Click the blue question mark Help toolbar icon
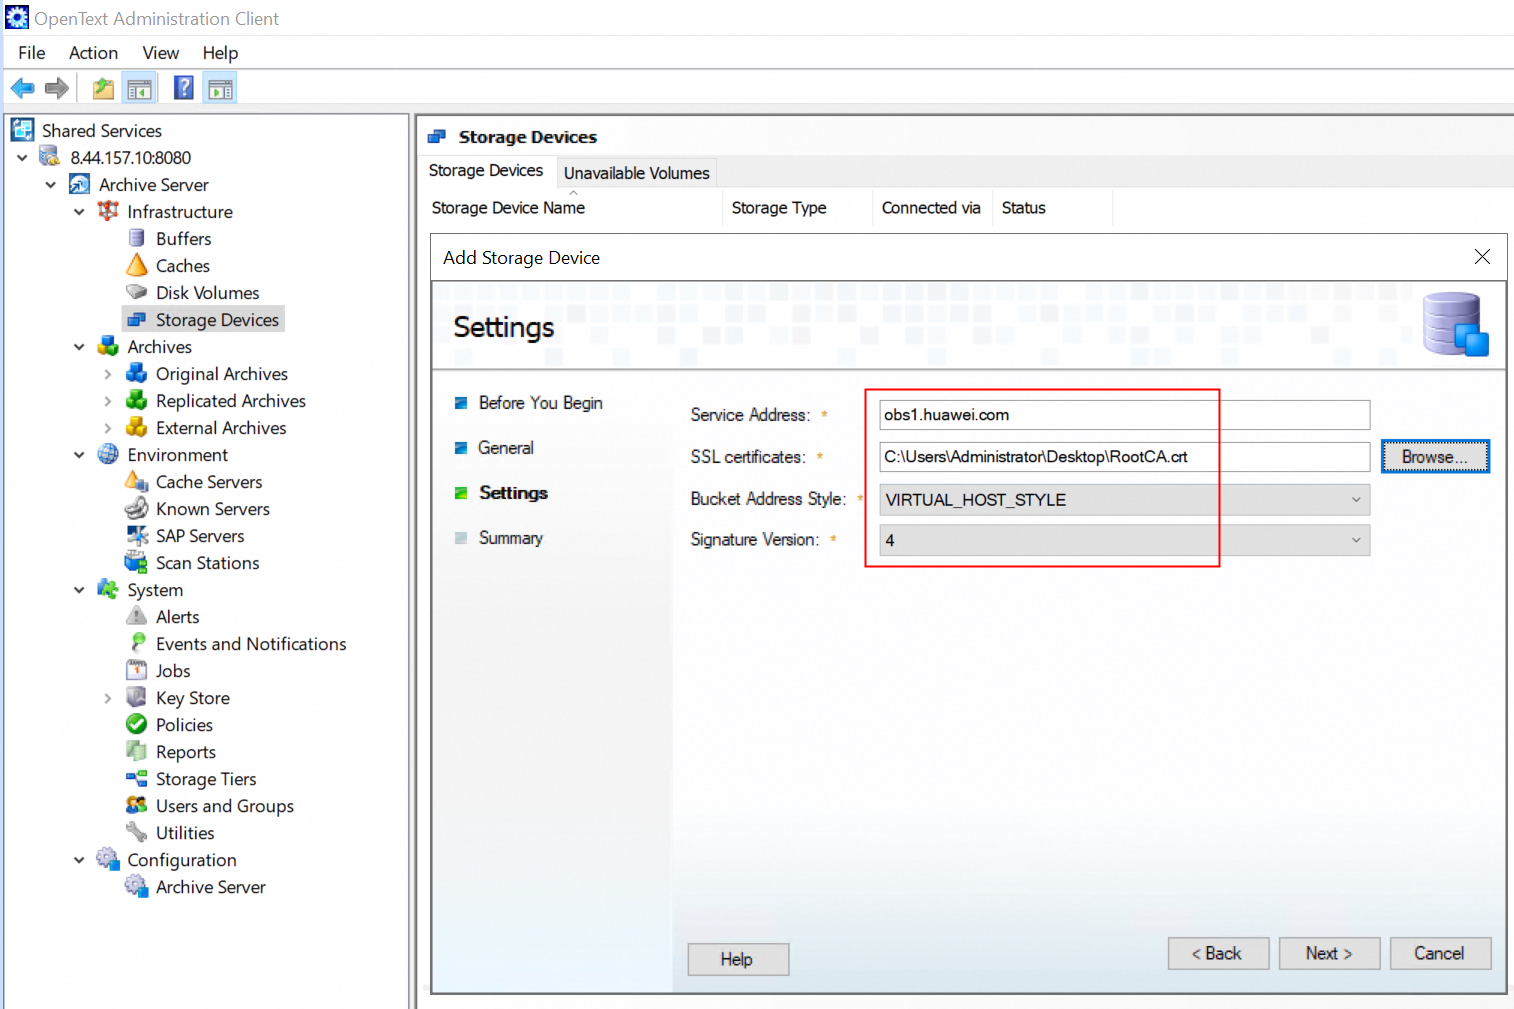This screenshot has width=1514, height=1009. coord(184,88)
